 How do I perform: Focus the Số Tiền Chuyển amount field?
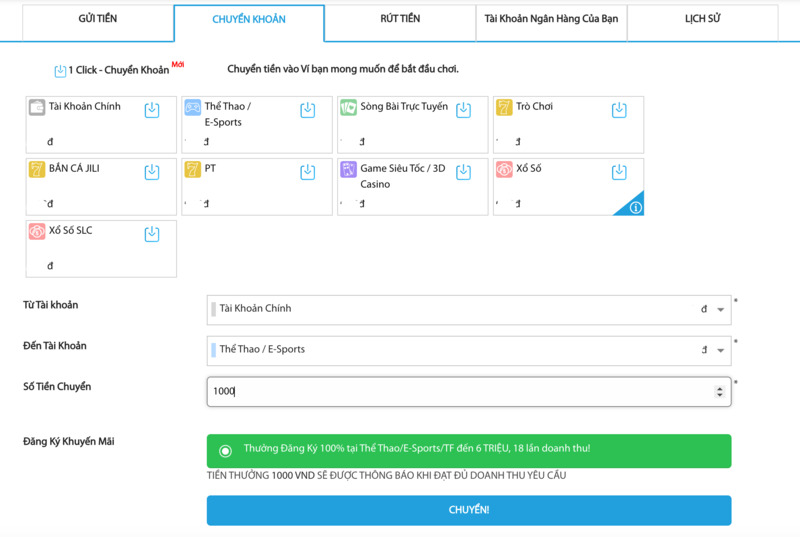pyautogui.click(x=460, y=392)
